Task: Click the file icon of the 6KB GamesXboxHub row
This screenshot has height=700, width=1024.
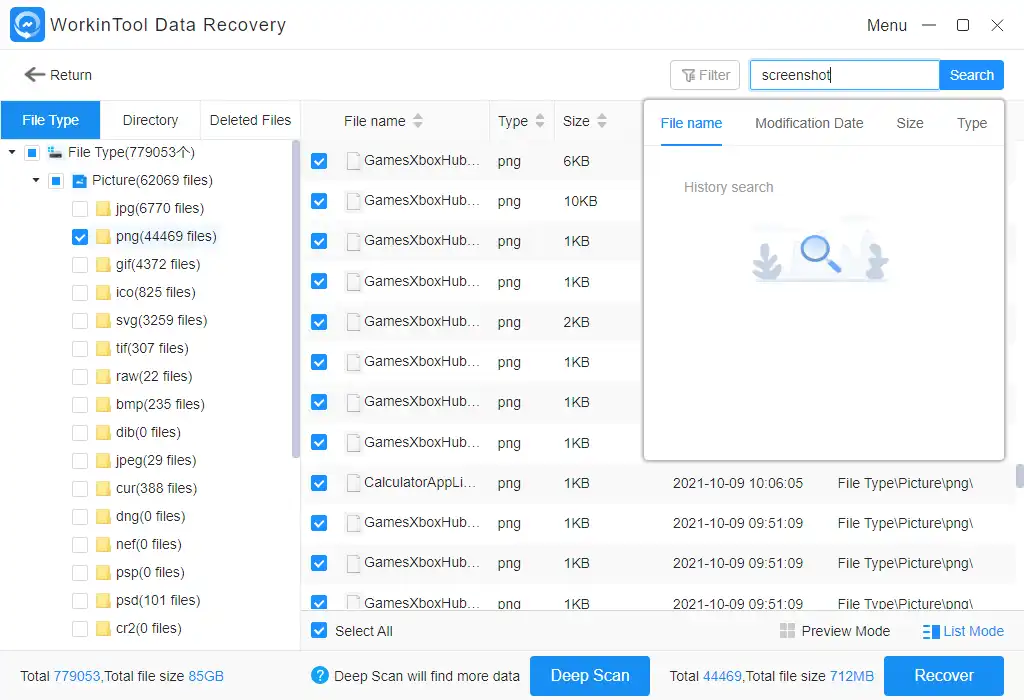Action: (x=353, y=161)
